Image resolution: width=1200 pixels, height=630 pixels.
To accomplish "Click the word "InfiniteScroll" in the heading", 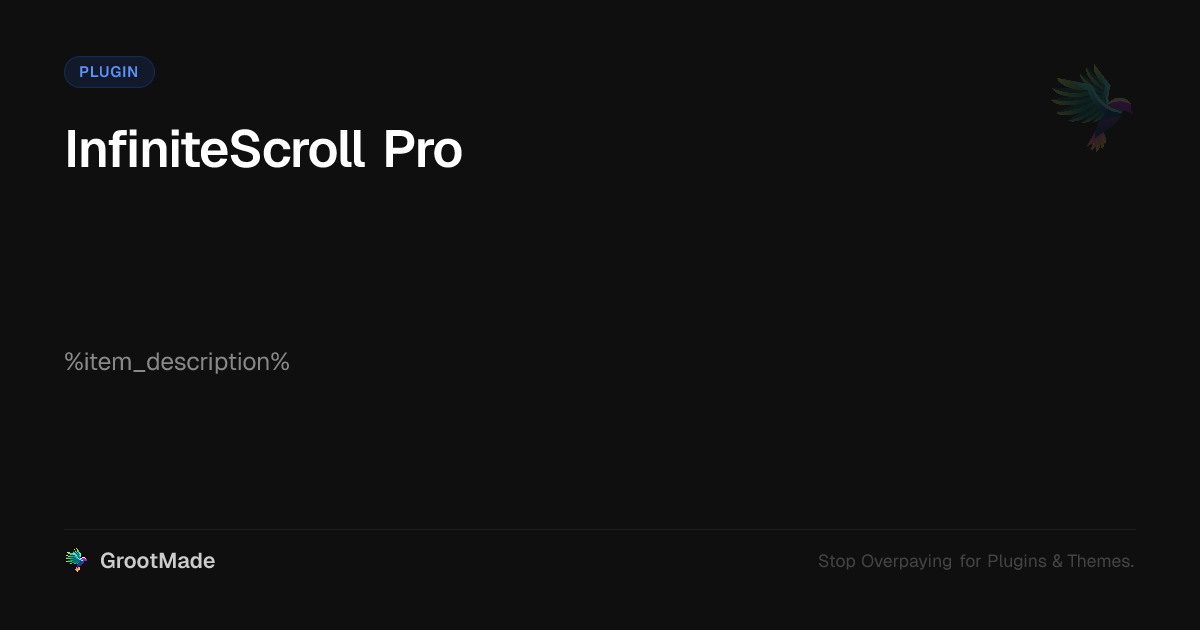I will (x=214, y=150).
